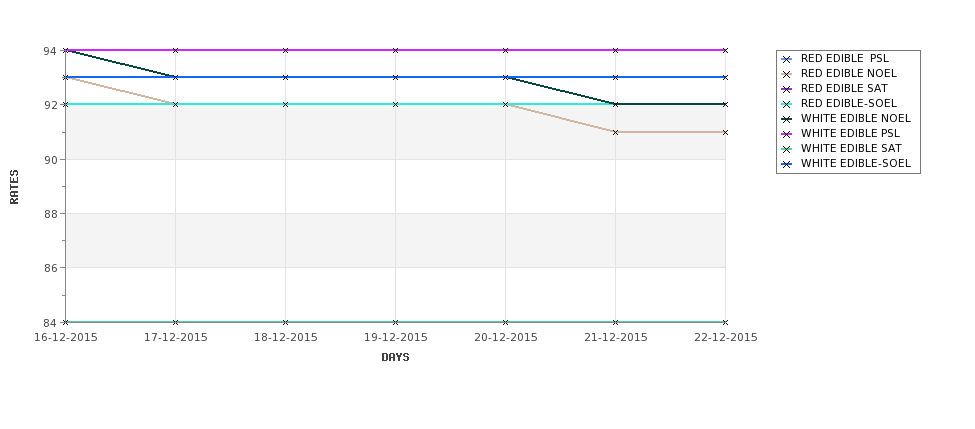The width and height of the screenshot is (975, 429).
Task: Click the 88 value on the y-axis
Action: [x=50, y=214]
